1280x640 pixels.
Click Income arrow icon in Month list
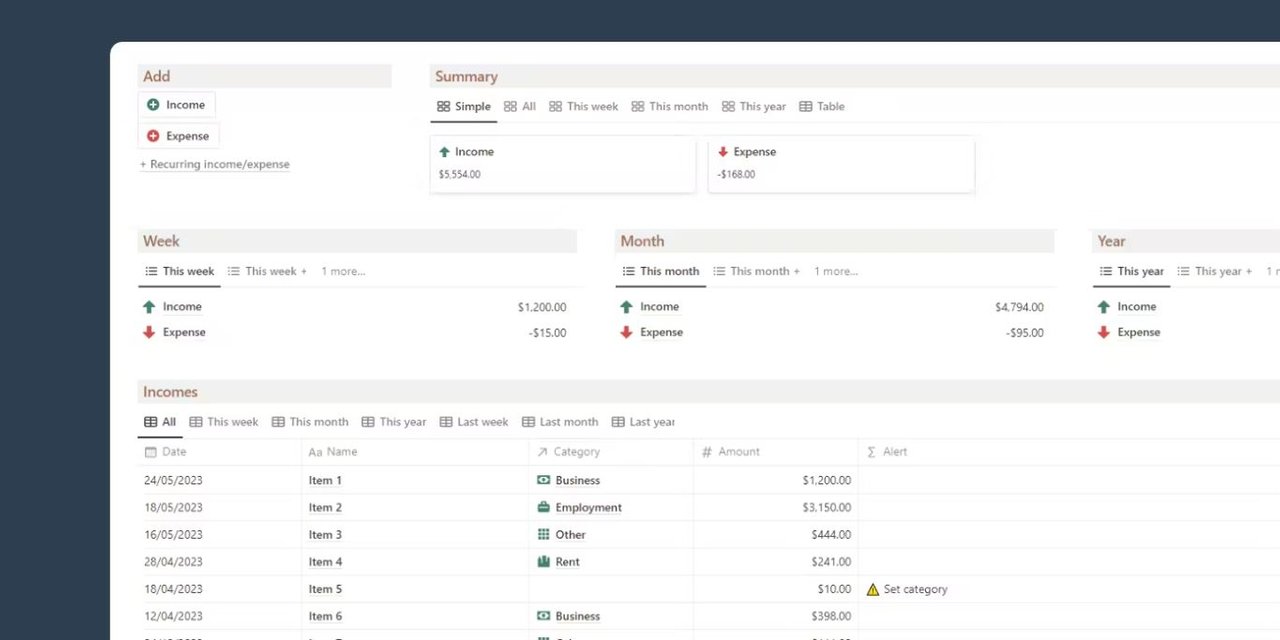click(626, 307)
